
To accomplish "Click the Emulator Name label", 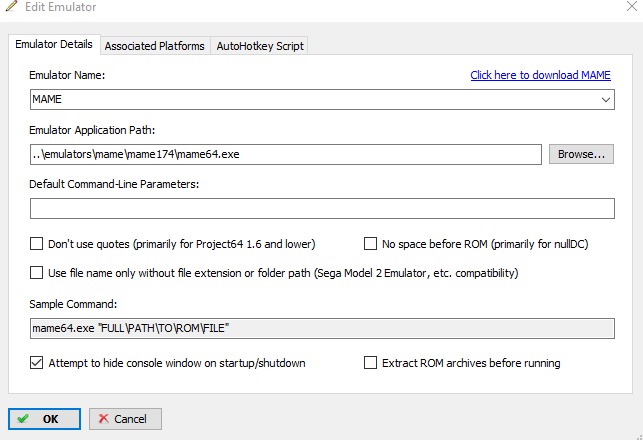I will coord(67,75).
